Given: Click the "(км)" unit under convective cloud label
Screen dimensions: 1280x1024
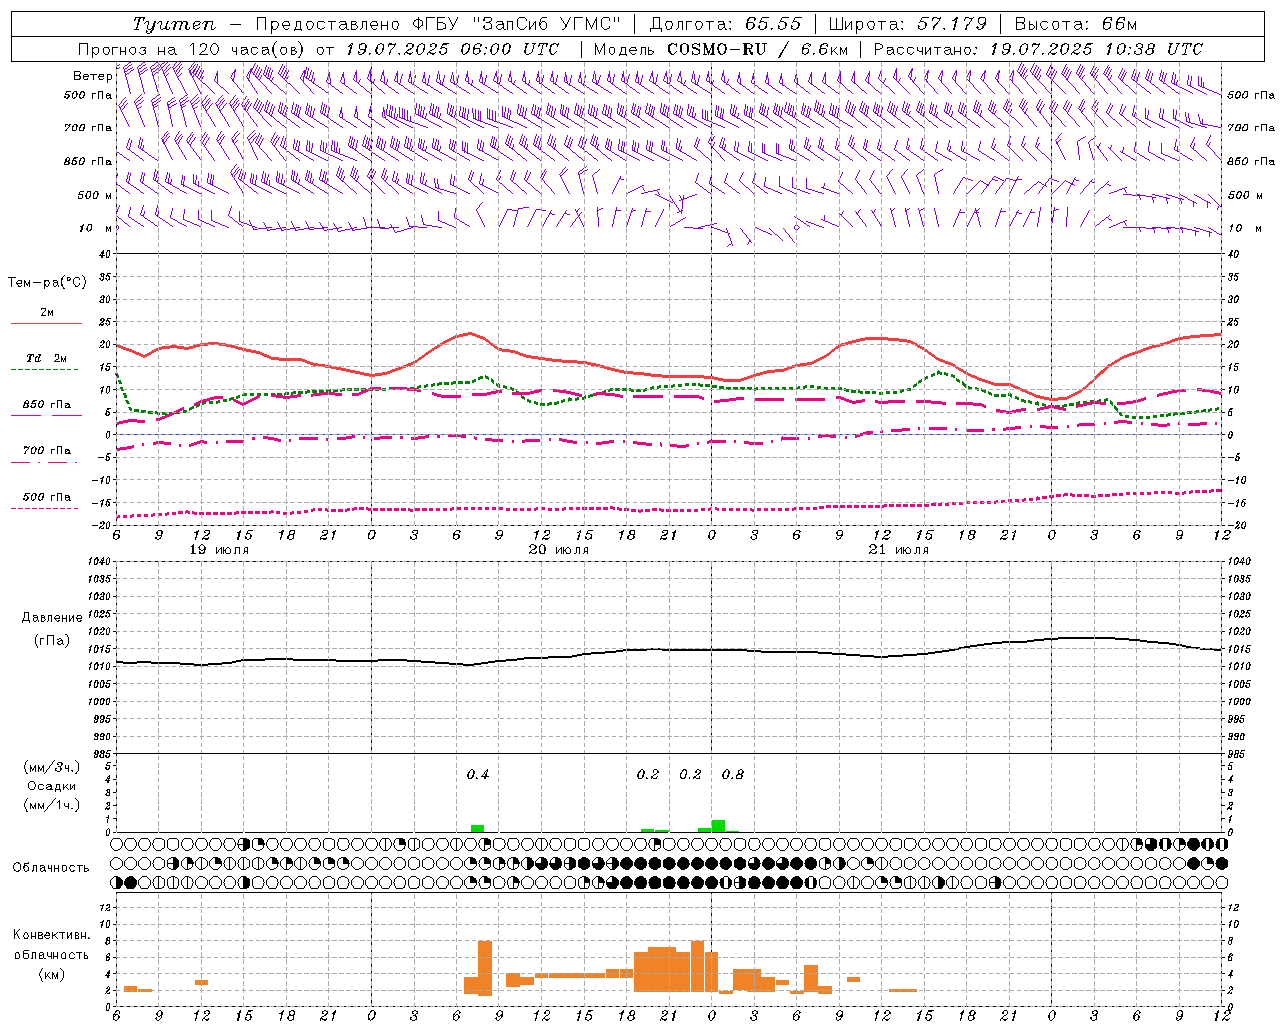Looking at the screenshot, I should click(52, 974).
